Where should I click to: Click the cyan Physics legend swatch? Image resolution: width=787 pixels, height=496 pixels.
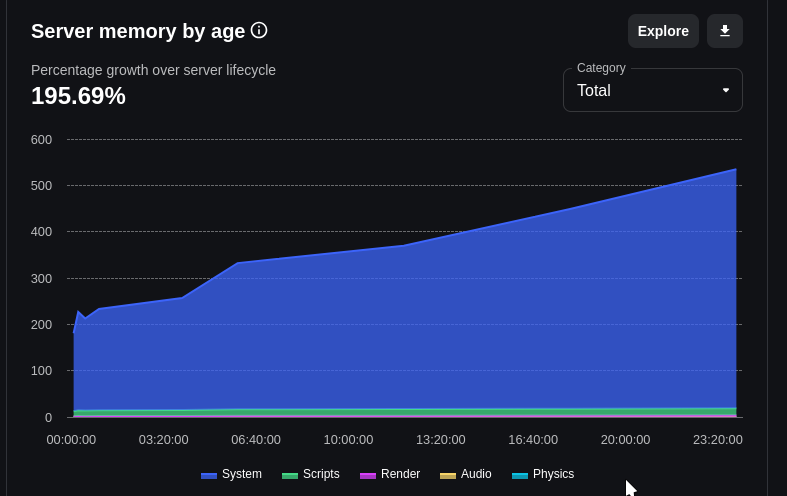tap(519, 475)
